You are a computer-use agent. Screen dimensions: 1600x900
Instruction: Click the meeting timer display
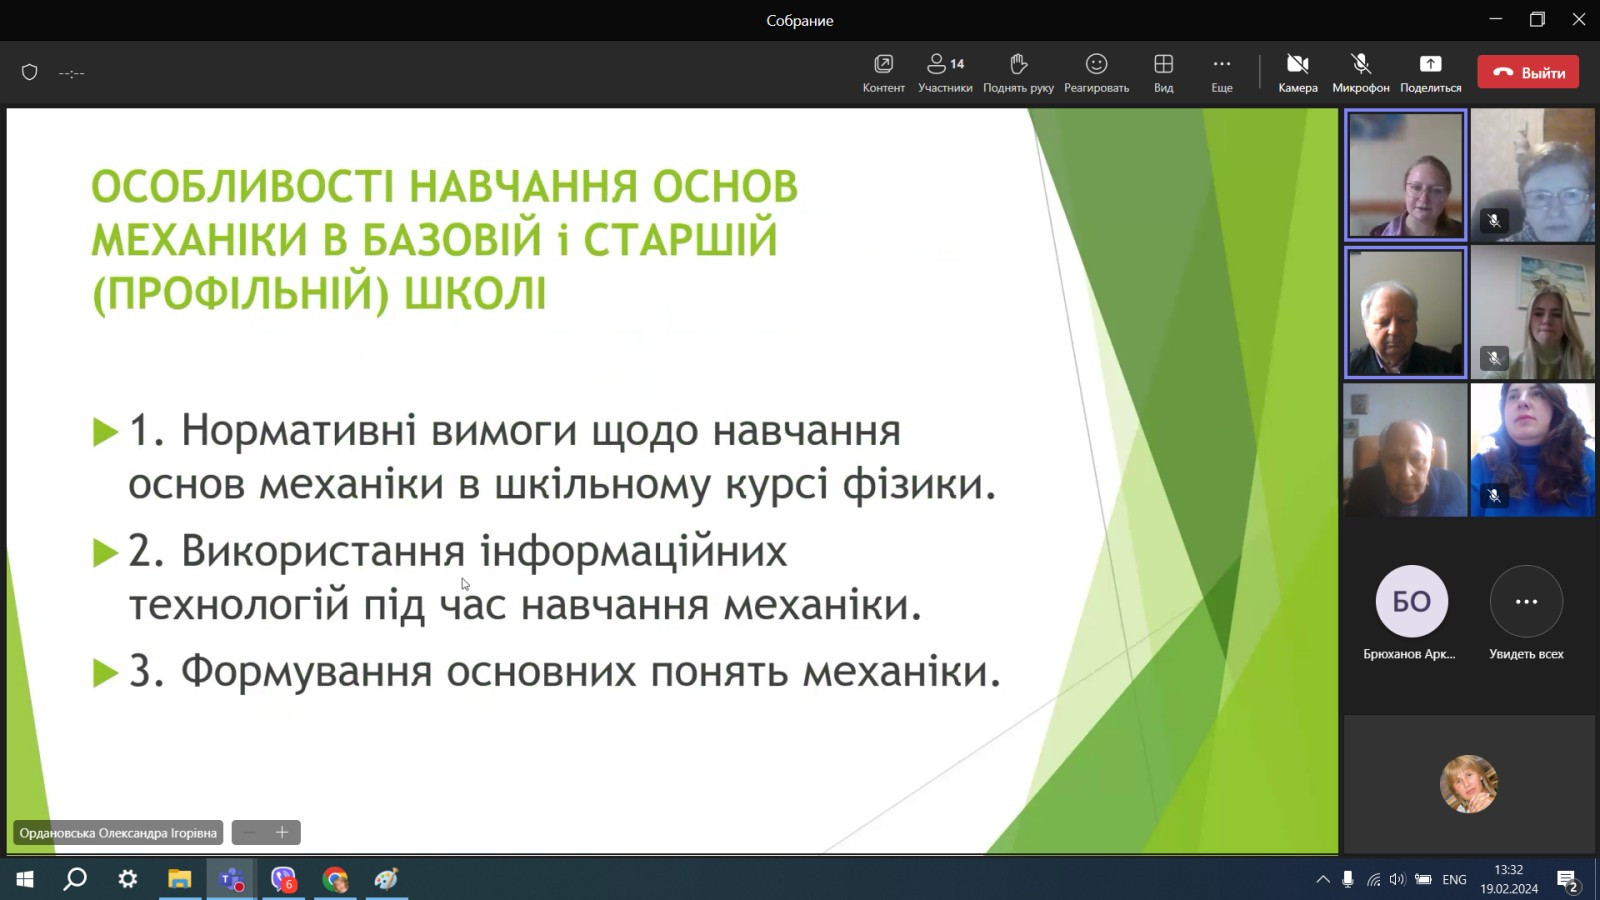tap(71, 73)
